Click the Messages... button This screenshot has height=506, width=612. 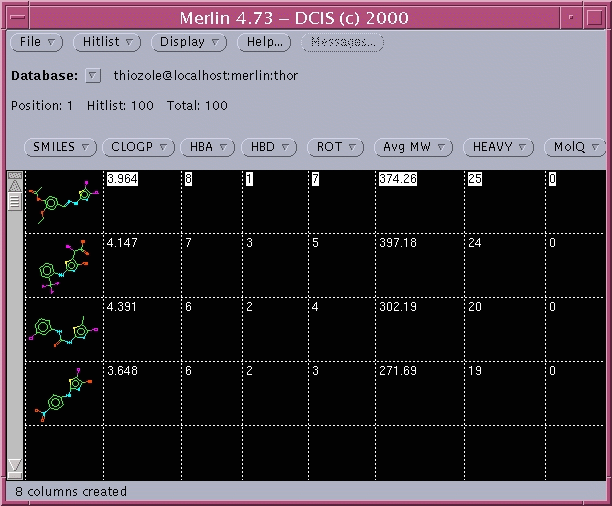pos(343,42)
